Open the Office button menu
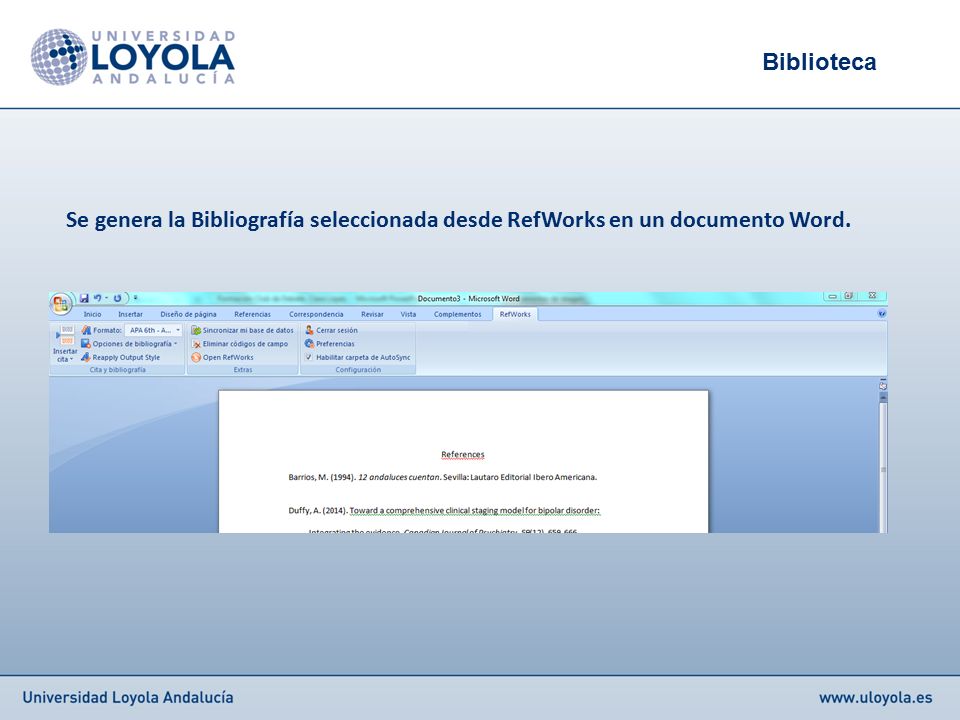960x720 pixels. [61, 302]
